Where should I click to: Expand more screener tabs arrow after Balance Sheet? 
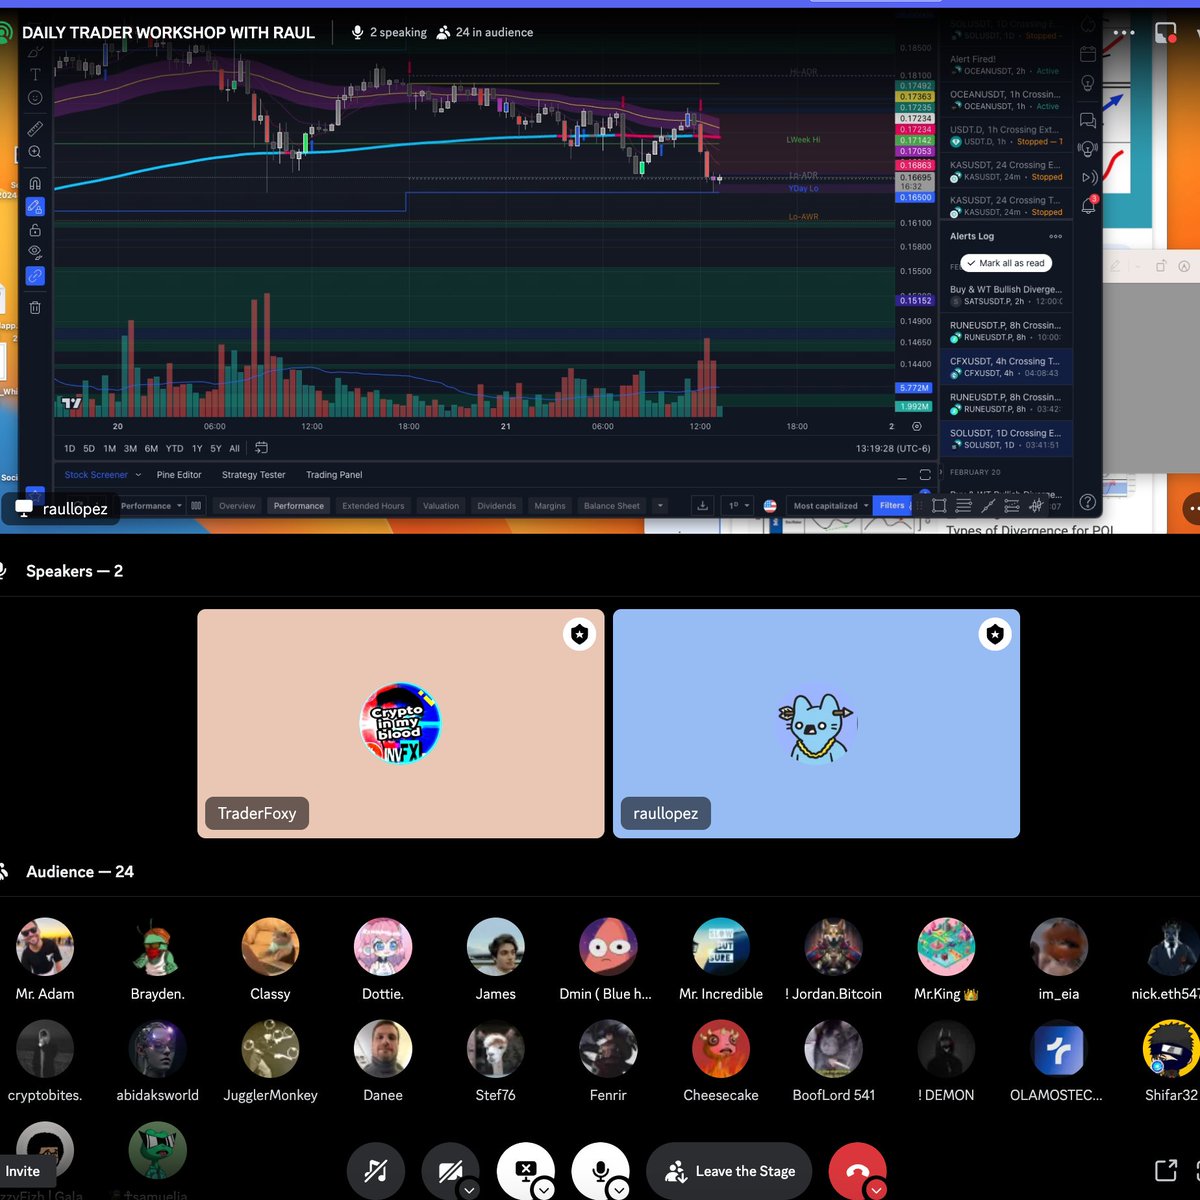(x=660, y=506)
